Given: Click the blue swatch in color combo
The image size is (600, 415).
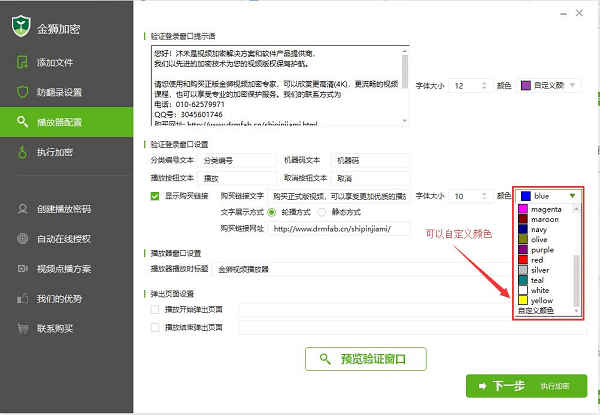Looking at the screenshot, I should coord(526,196).
